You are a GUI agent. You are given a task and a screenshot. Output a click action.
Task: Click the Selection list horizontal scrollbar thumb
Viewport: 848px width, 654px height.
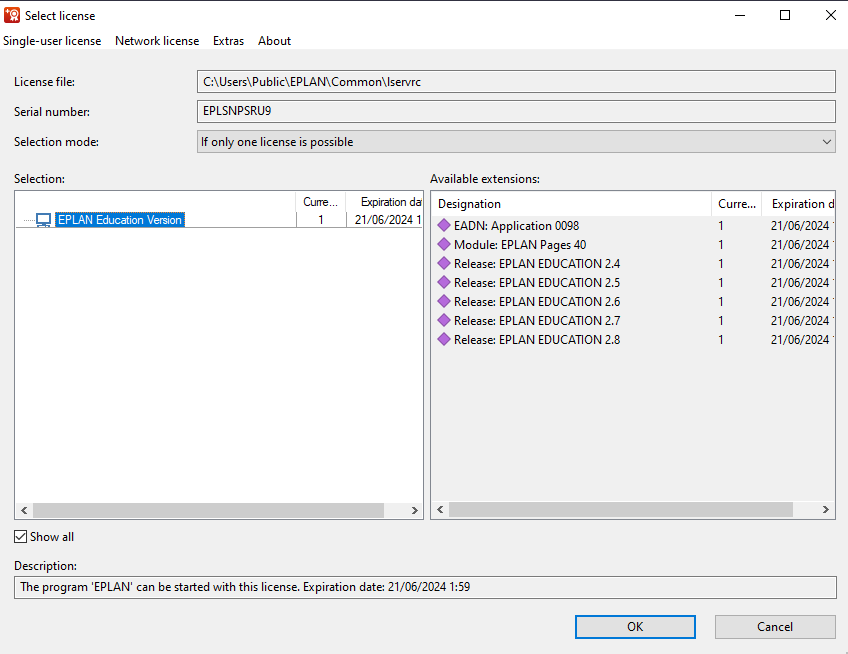coord(208,510)
